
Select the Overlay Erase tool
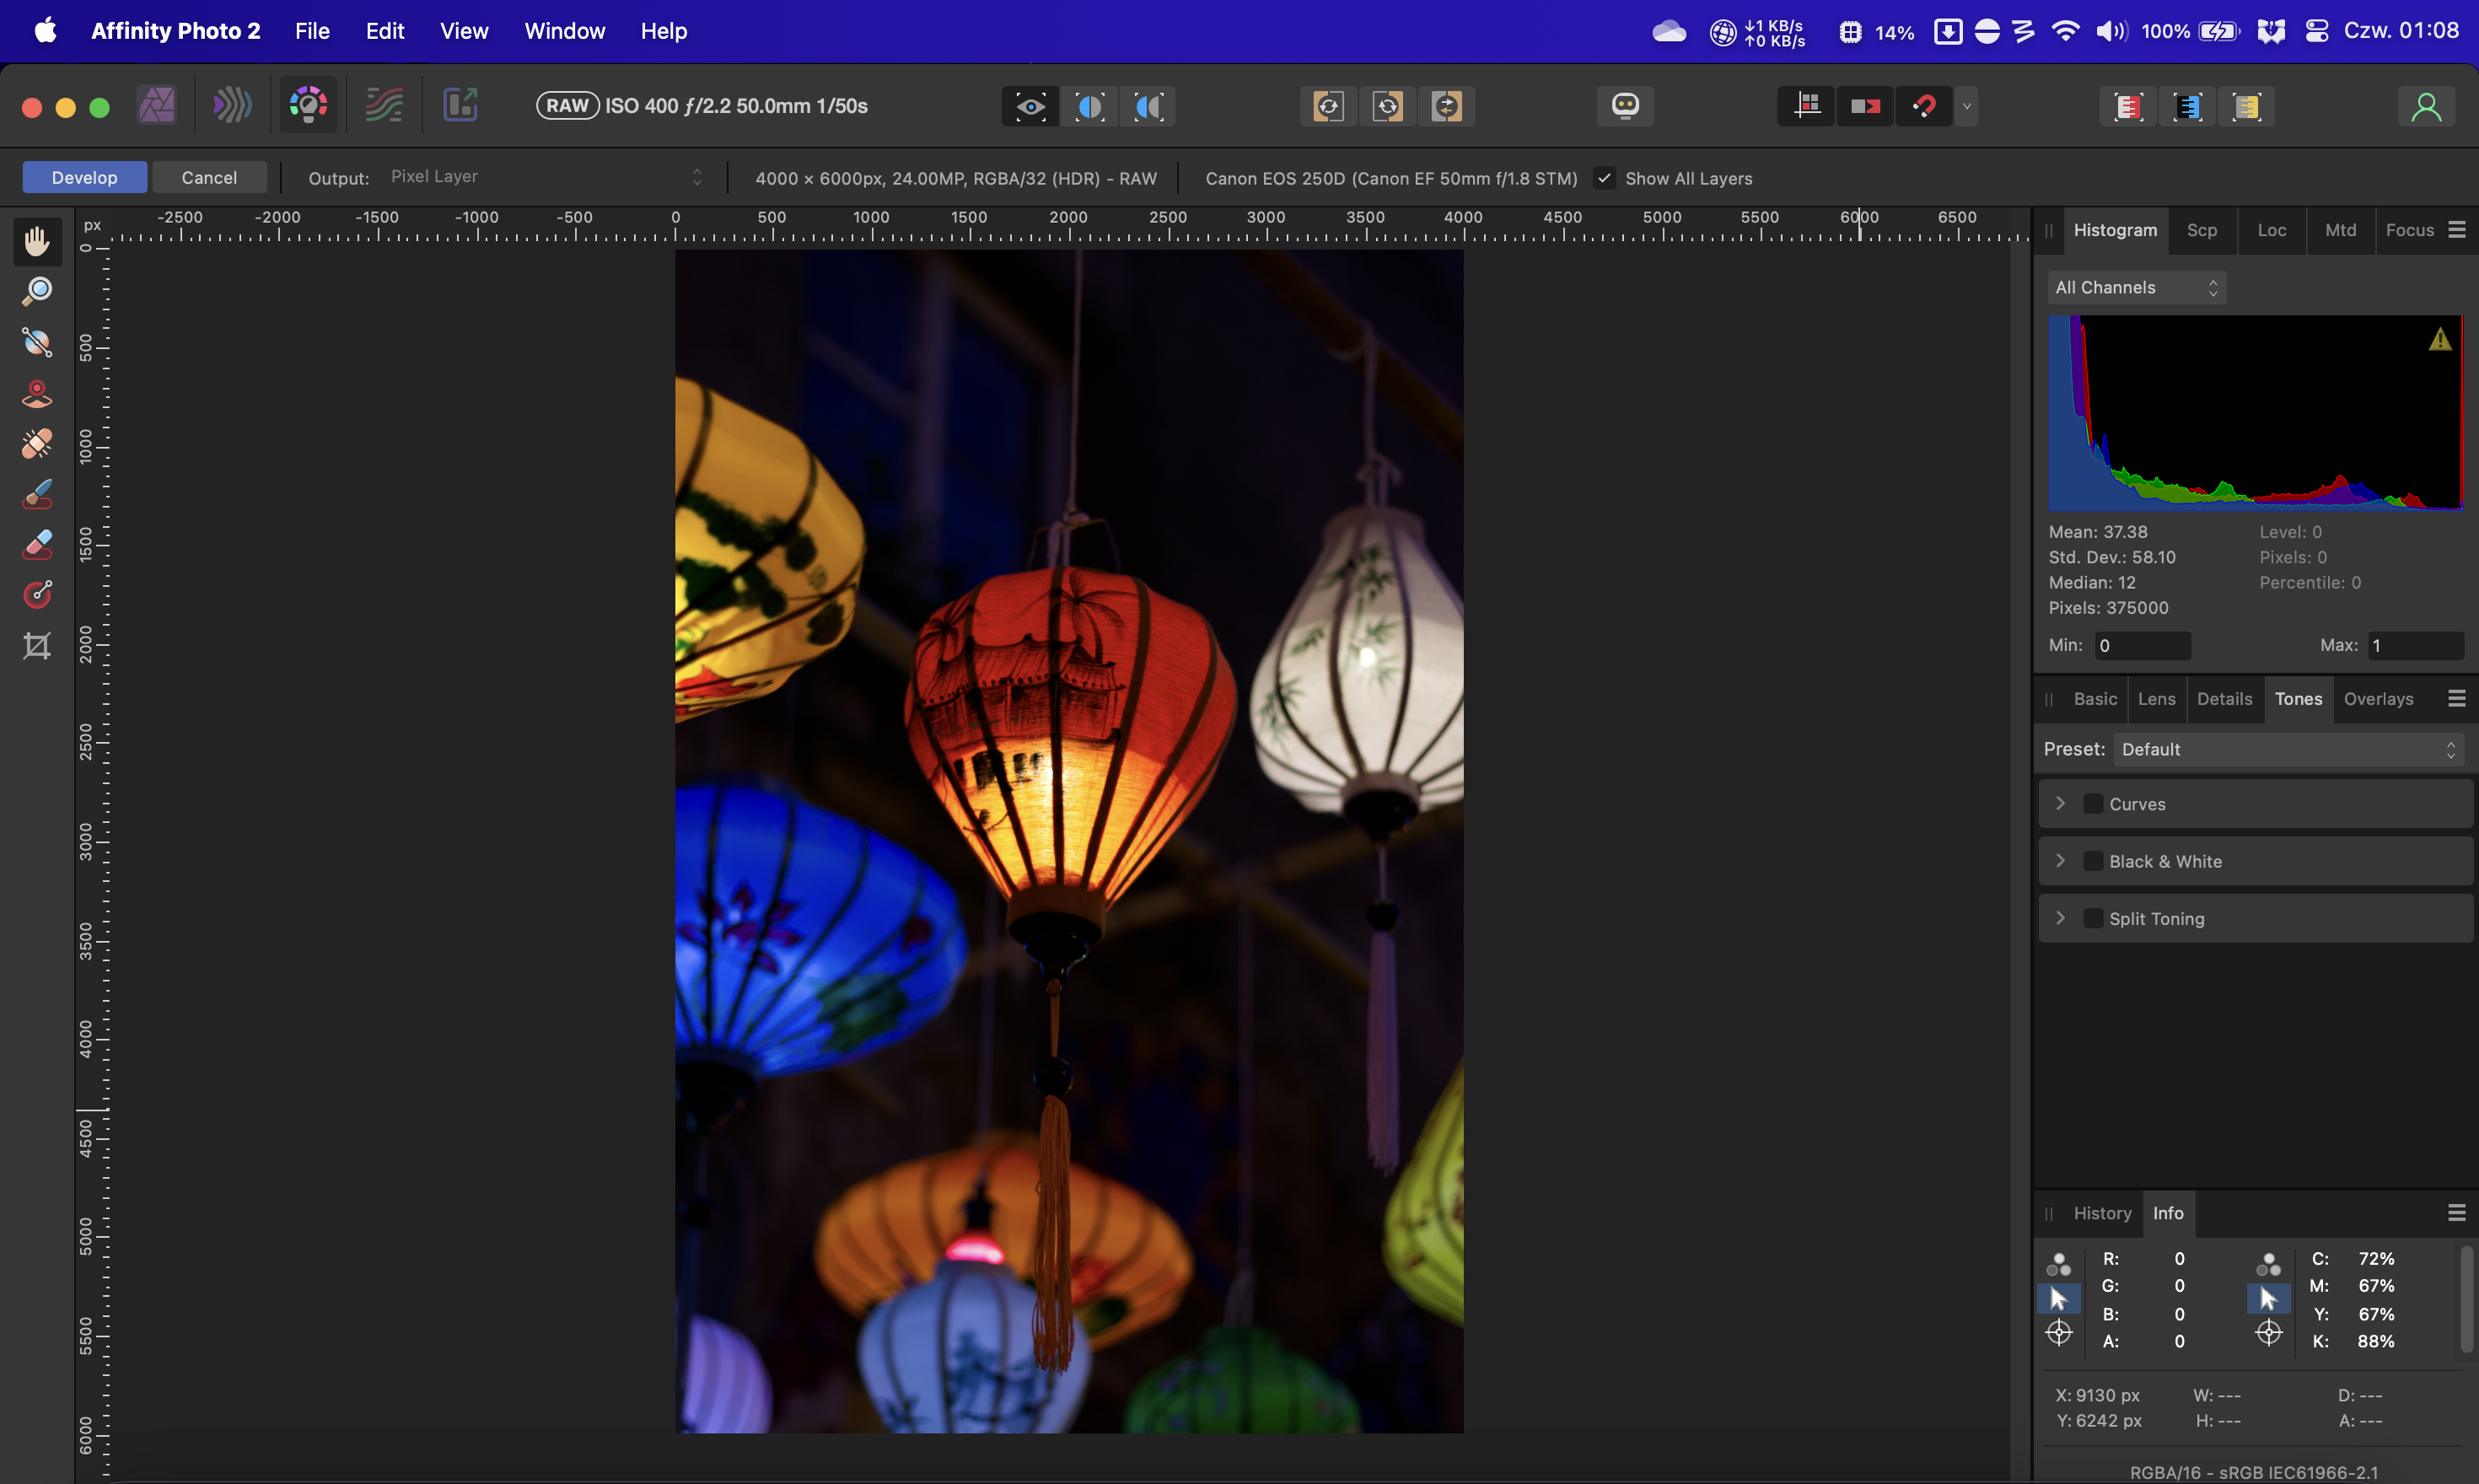[x=37, y=545]
